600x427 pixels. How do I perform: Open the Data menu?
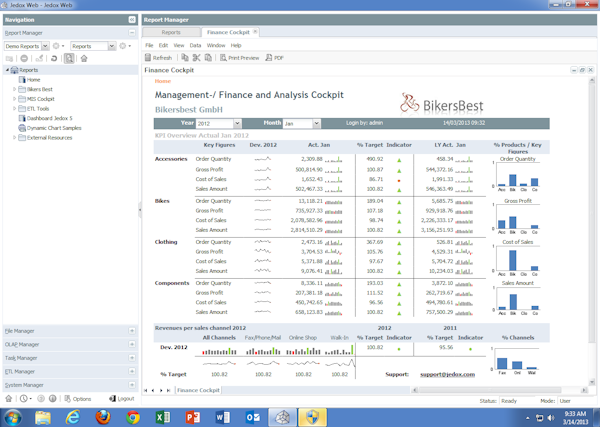coord(195,45)
